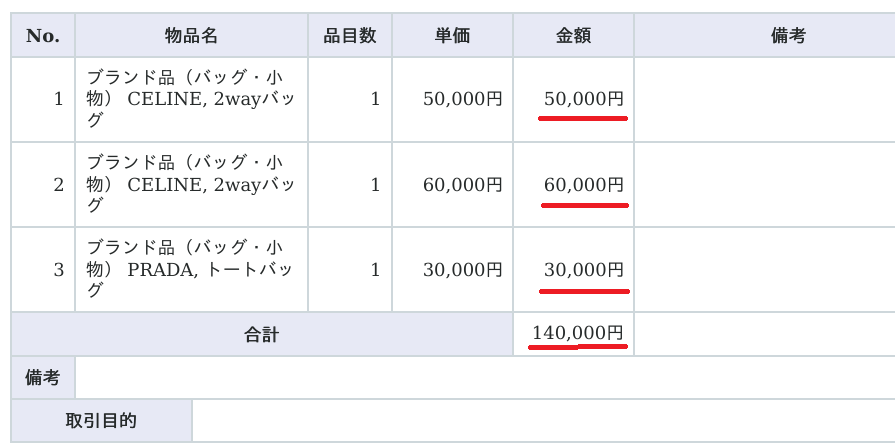Click the 取引目的 label cell
The height and width of the screenshot is (448, 895).
[x=101, y=421]
